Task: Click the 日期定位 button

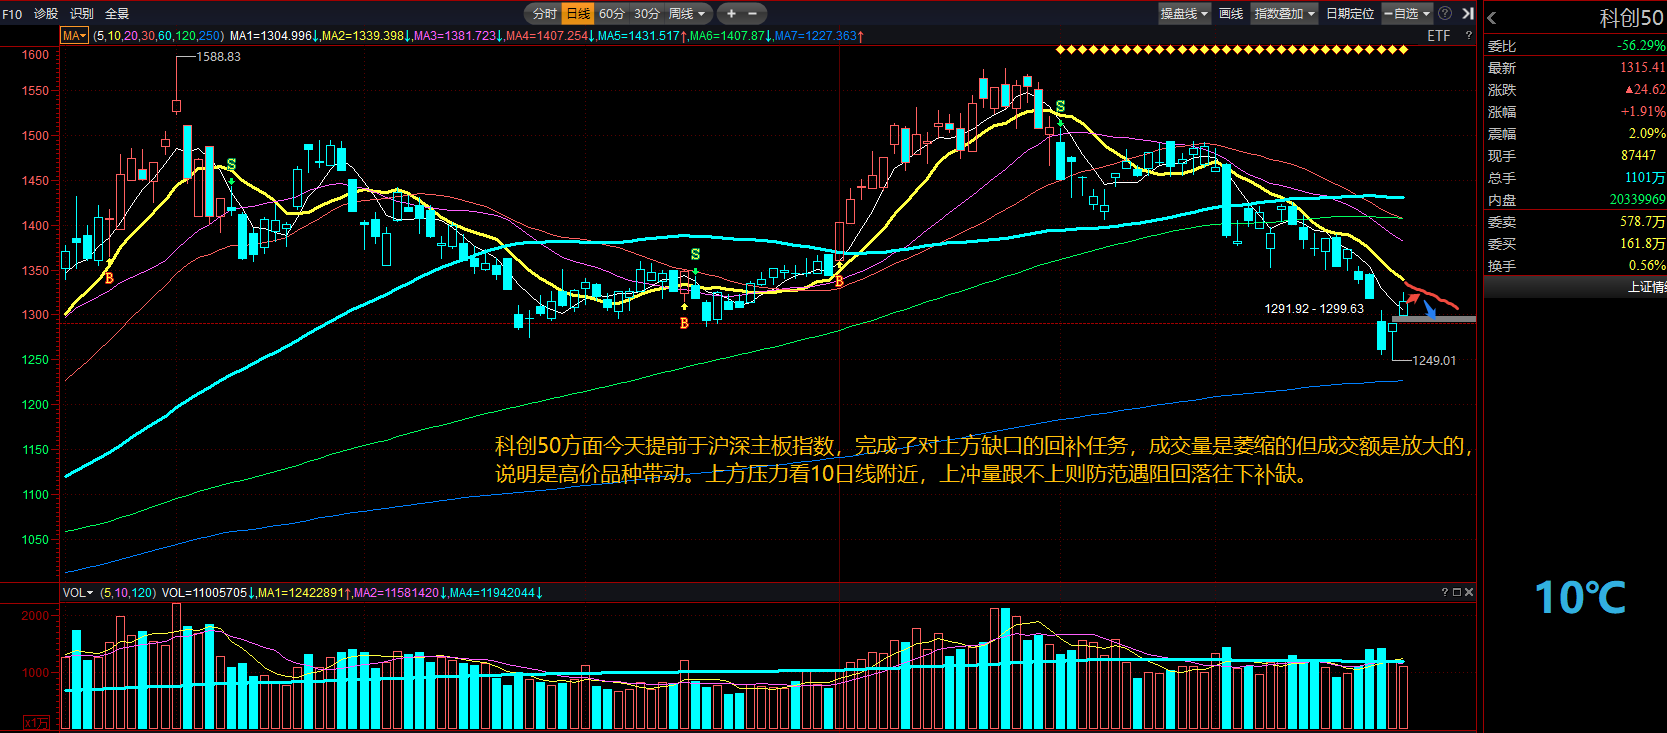Action: 1350,14
